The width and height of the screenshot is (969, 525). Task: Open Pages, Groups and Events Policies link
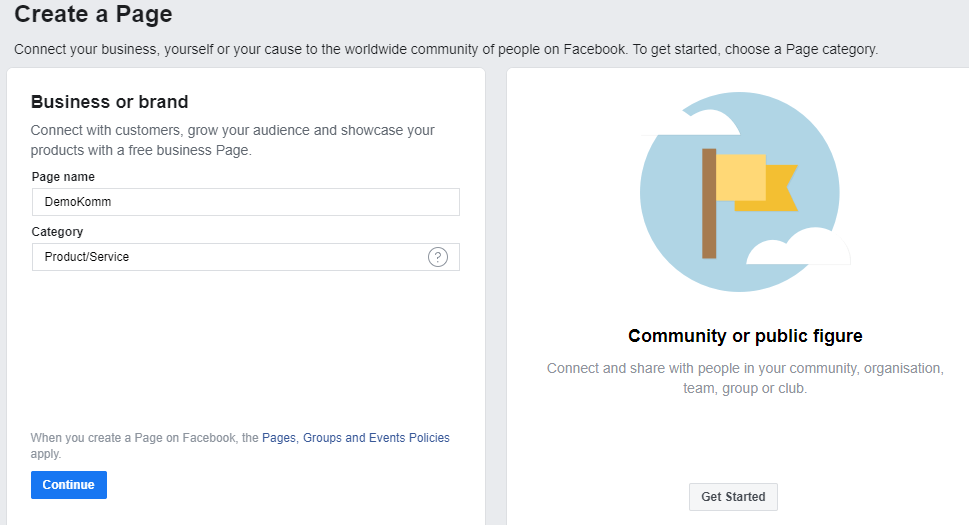point(356,438)
